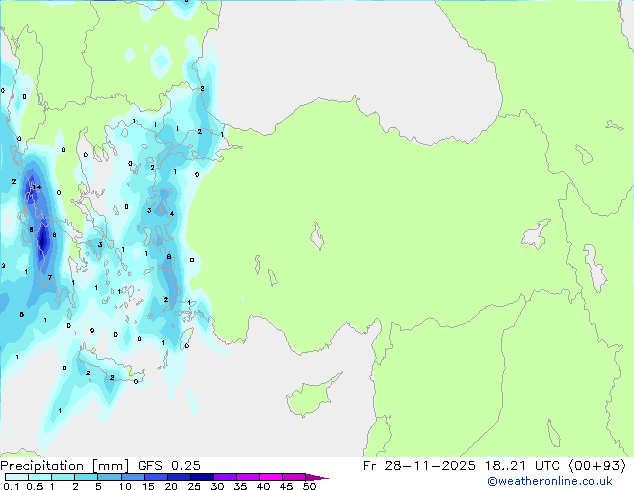This screenshot has height=490, width=634.
Task: Click the '14' precipitation value on the map
Action: [x=37, y=187]
